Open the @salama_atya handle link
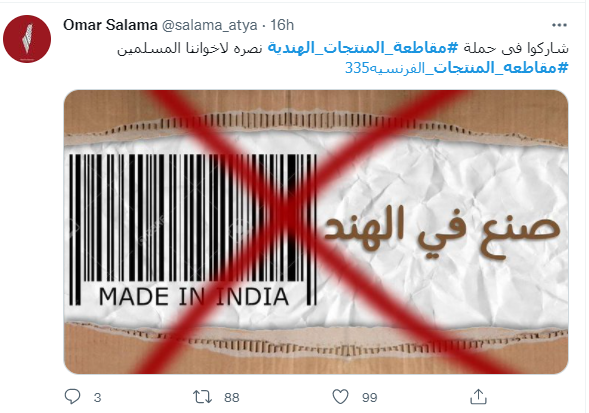Viewport: 589px width, 413px height. point(210,26)
